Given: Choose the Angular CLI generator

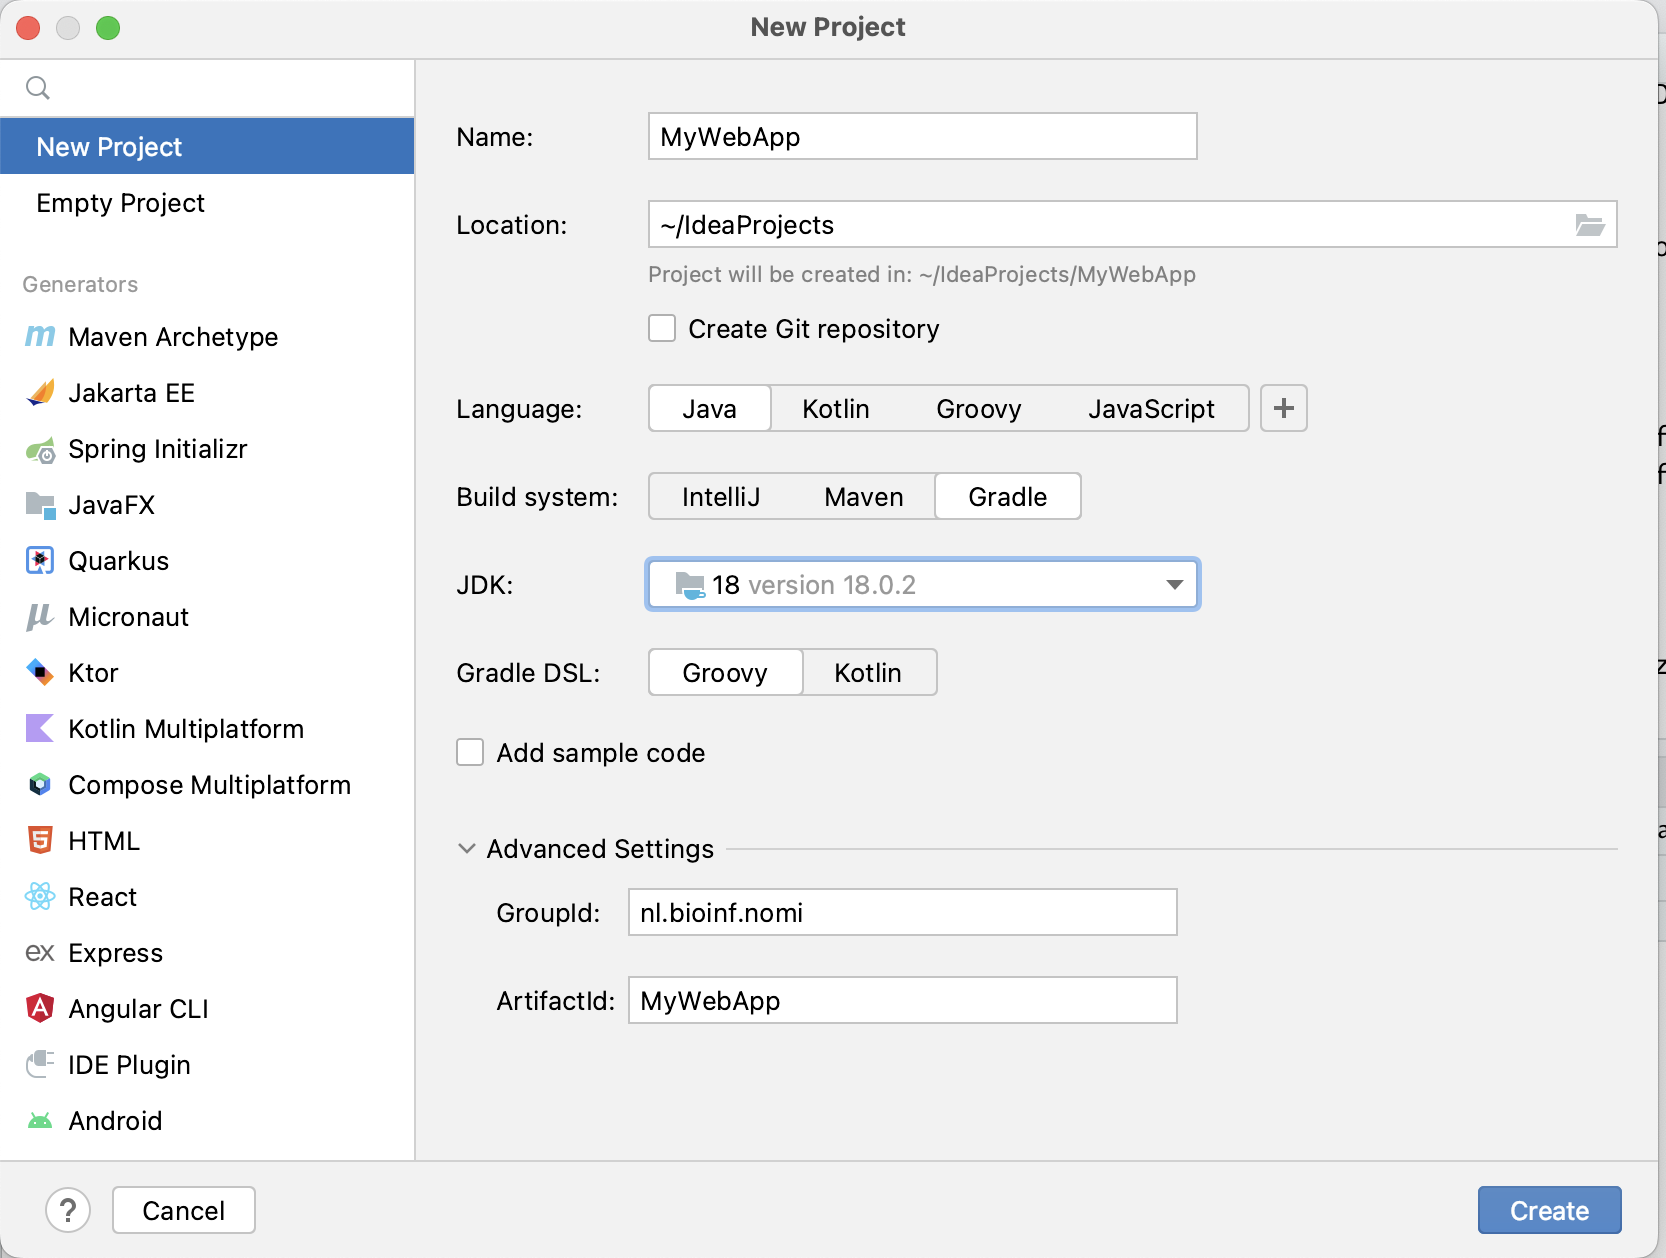Looking at the screenshot, I should pyautogui.click(x=207, y=1009).
